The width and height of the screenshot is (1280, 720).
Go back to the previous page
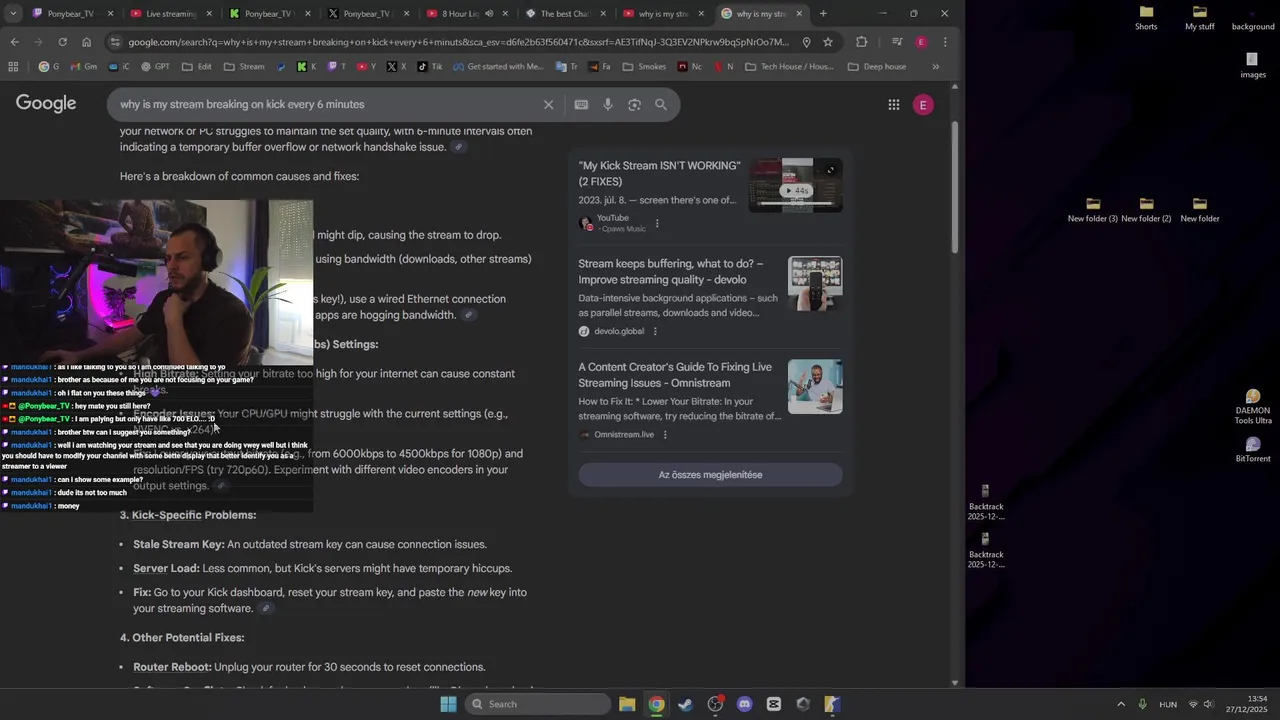pyautogui.click(x=14, y=42)
